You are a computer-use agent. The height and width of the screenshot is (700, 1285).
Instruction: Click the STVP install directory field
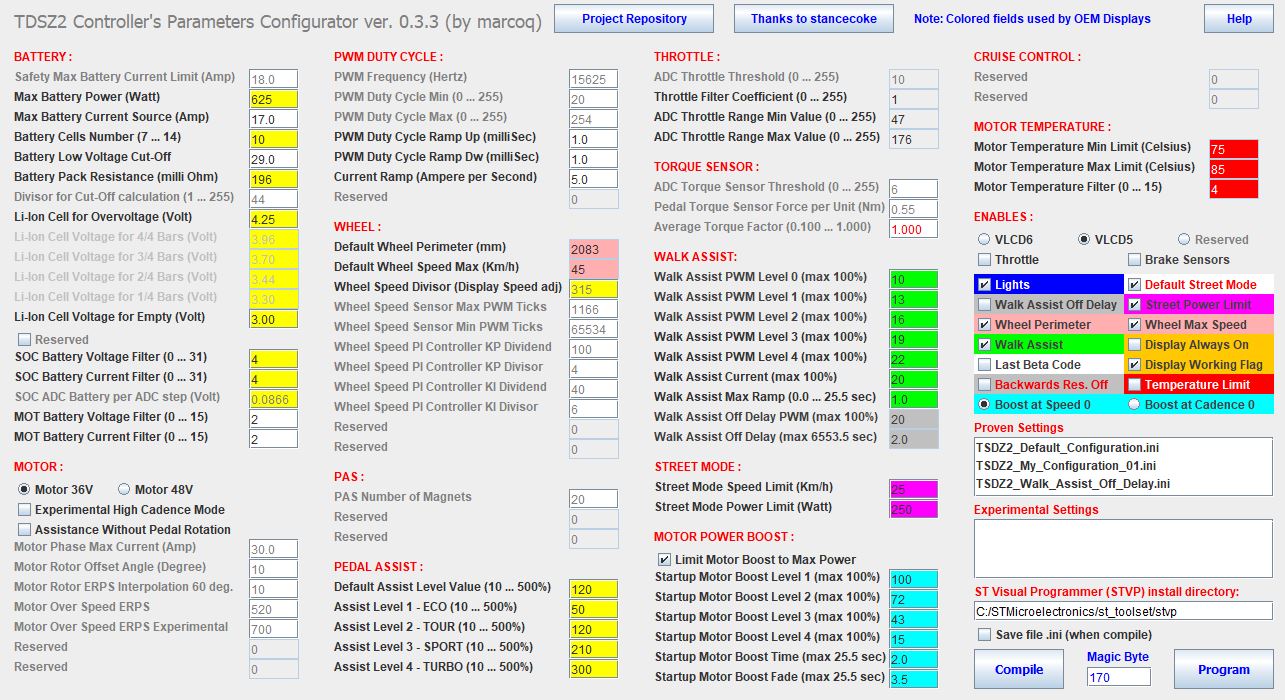click(x=1123, y=611)
